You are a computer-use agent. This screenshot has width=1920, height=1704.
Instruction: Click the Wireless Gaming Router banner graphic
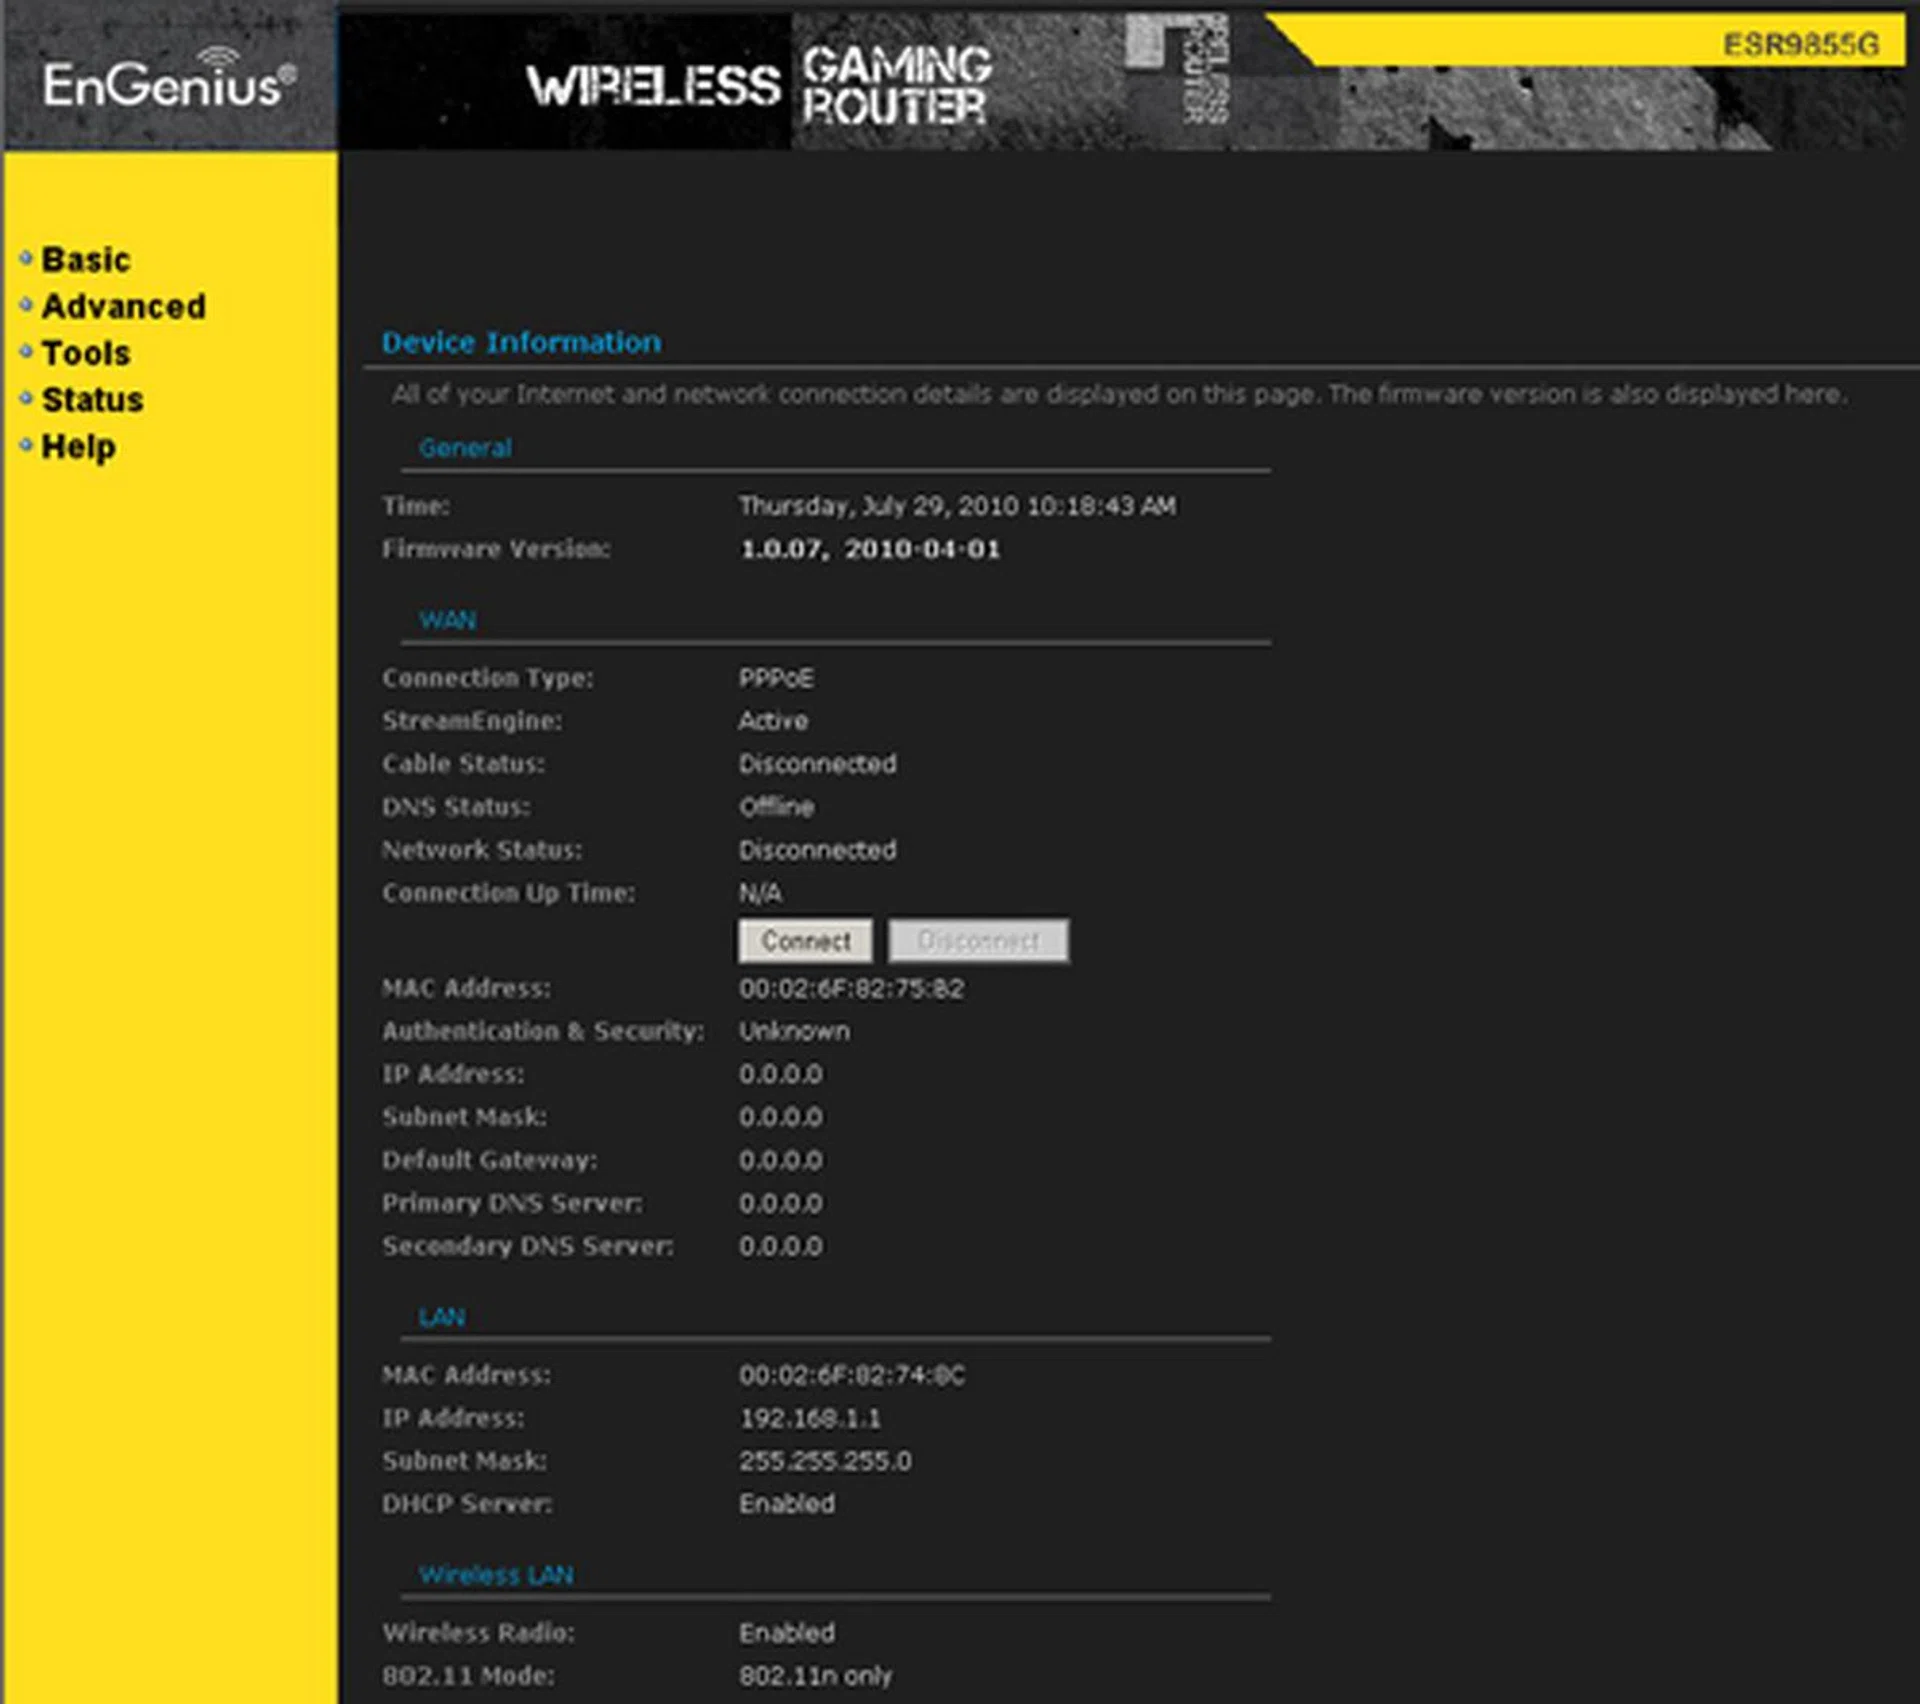pos(760,85)
